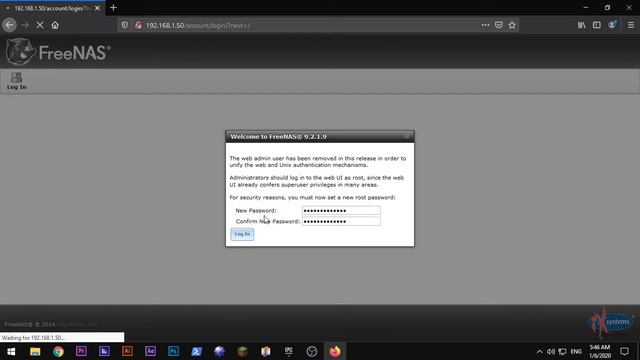The image size is (640, 360).
Task: Open OBS Studio from taskbar
Action: click(311, 351)
